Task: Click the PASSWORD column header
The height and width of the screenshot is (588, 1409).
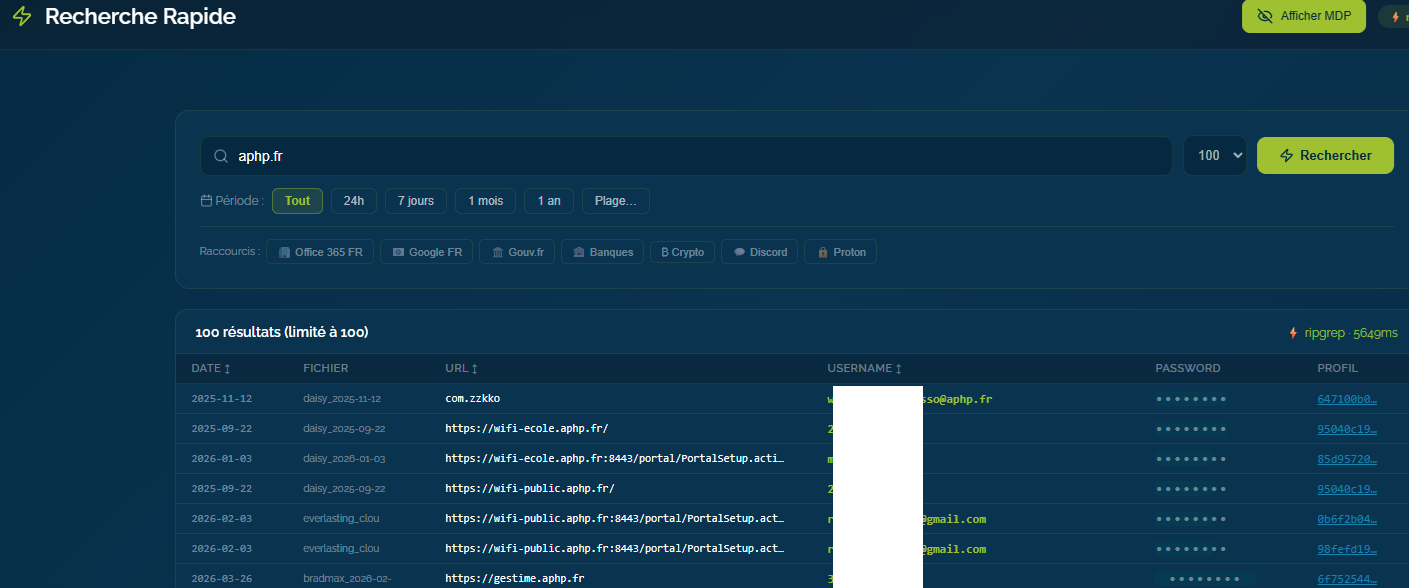Action: [1188, 369]
